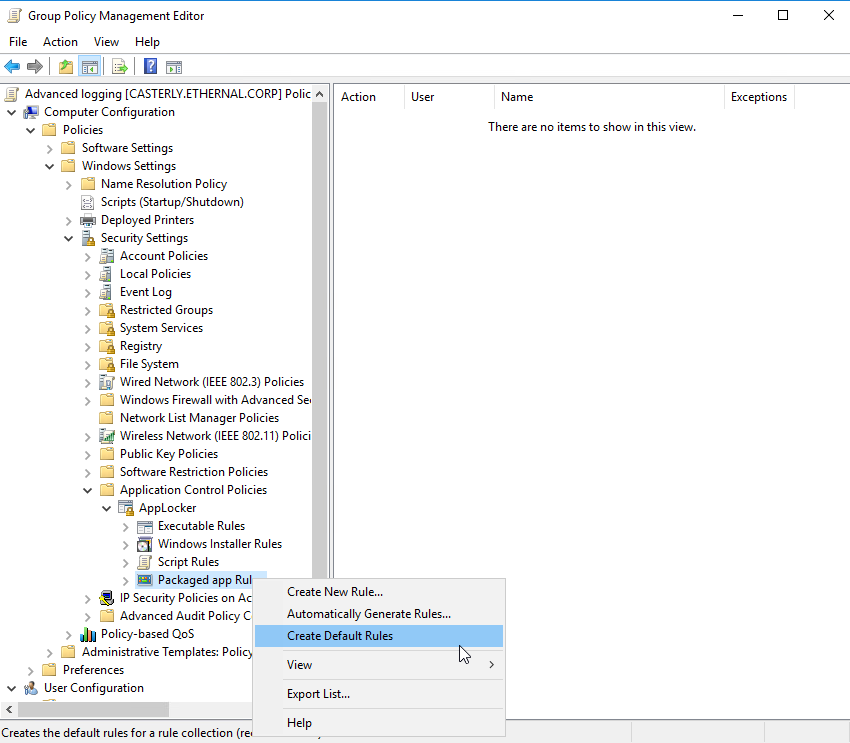Click the Scripts (Startup/Shutdown) icon
850x743 pixels.
coord(87,202)
